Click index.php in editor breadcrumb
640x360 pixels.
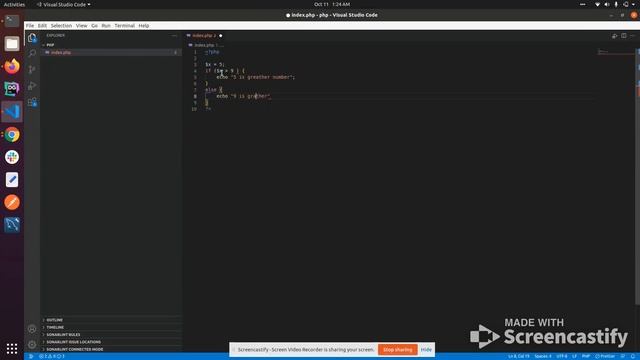click(204, 45)
